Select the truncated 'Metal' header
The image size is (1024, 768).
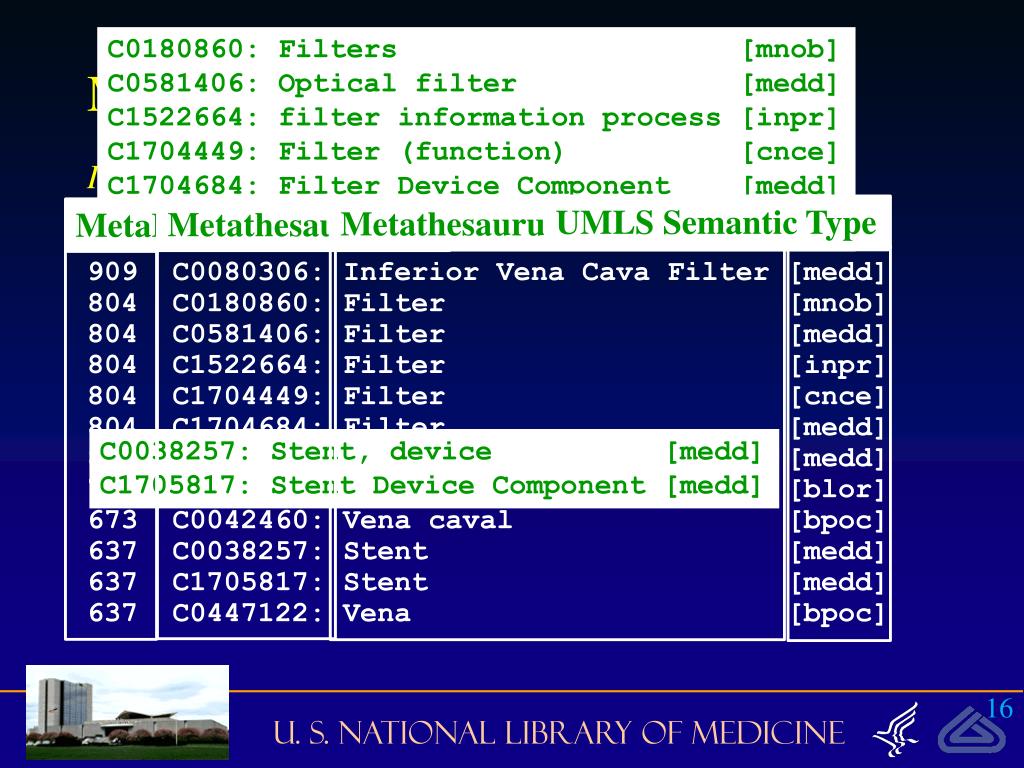click(x=116, y=226)
